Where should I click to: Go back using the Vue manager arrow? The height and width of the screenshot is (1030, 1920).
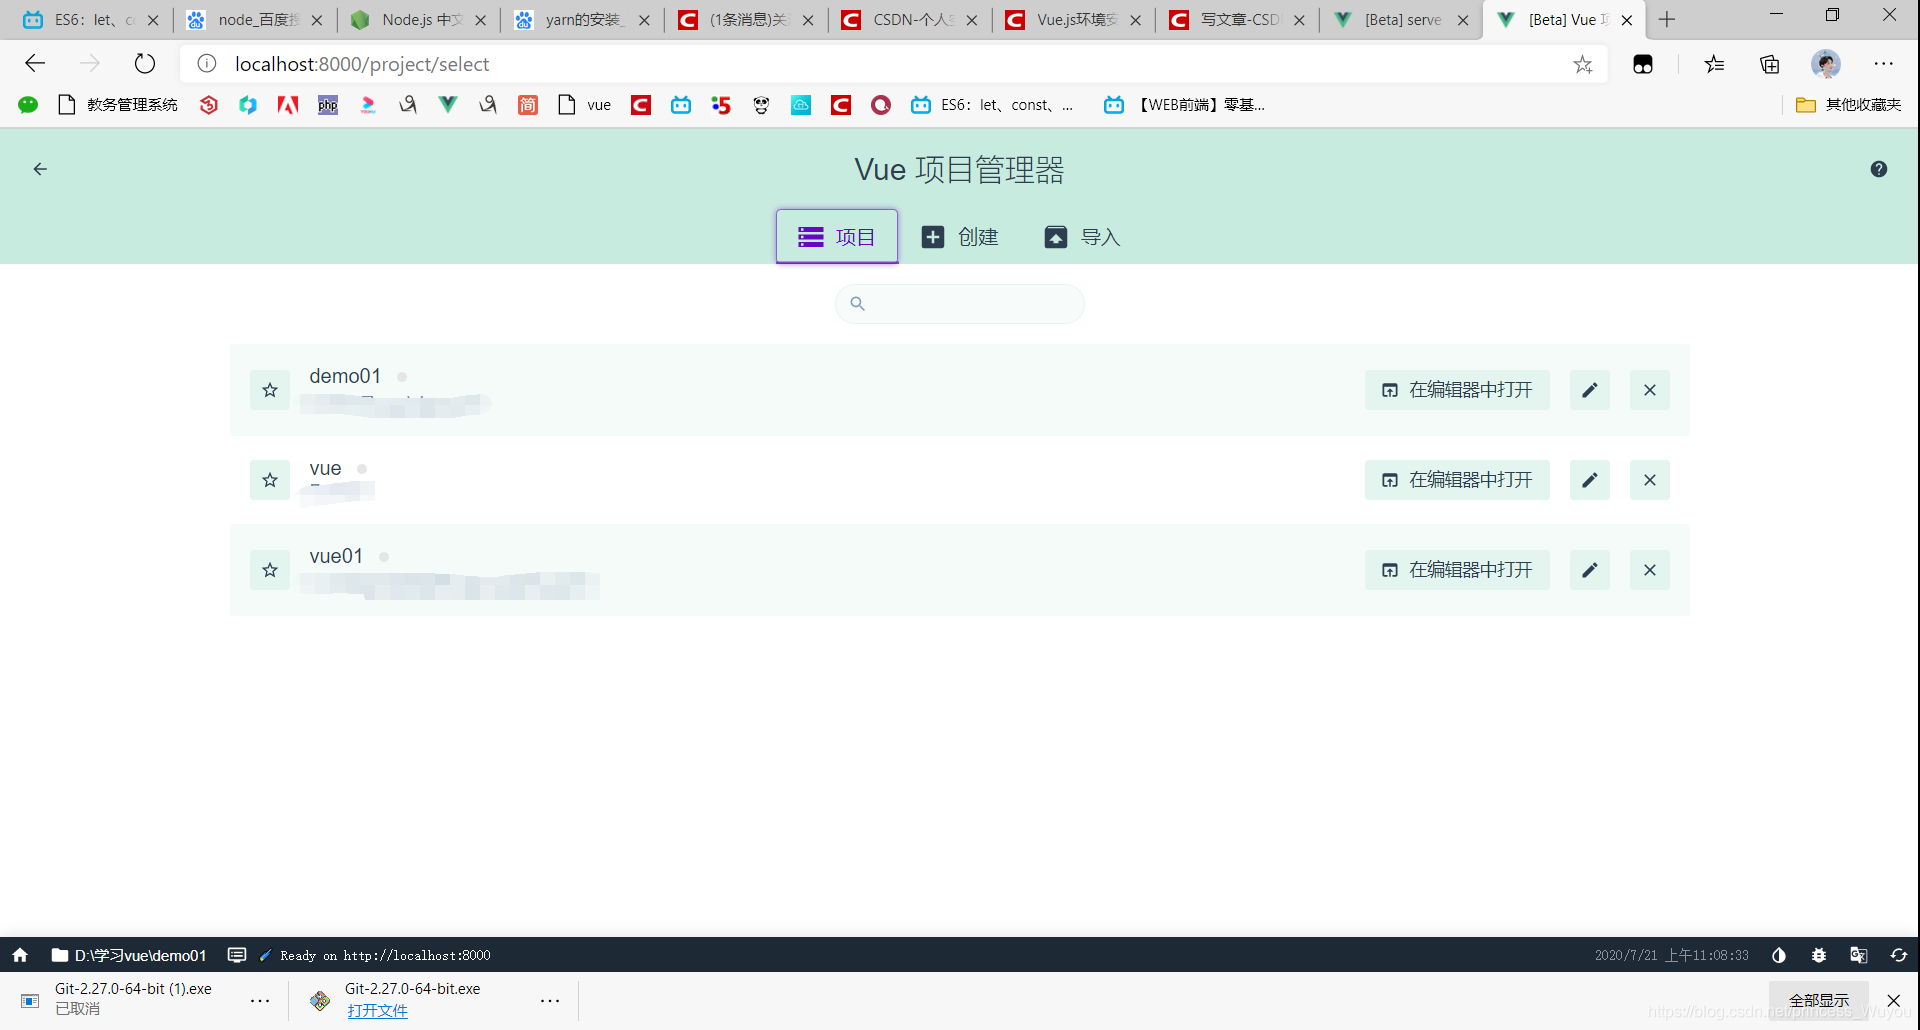[x=40, y=169]
